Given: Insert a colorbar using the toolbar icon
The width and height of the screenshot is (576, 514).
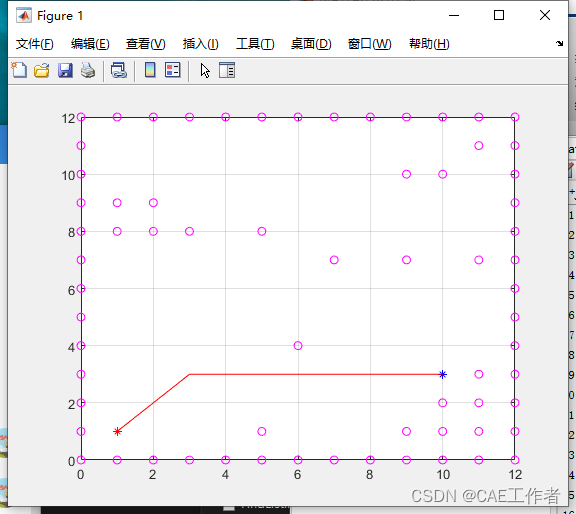Looking at the screenshot, I should click(x=150, y=70).
